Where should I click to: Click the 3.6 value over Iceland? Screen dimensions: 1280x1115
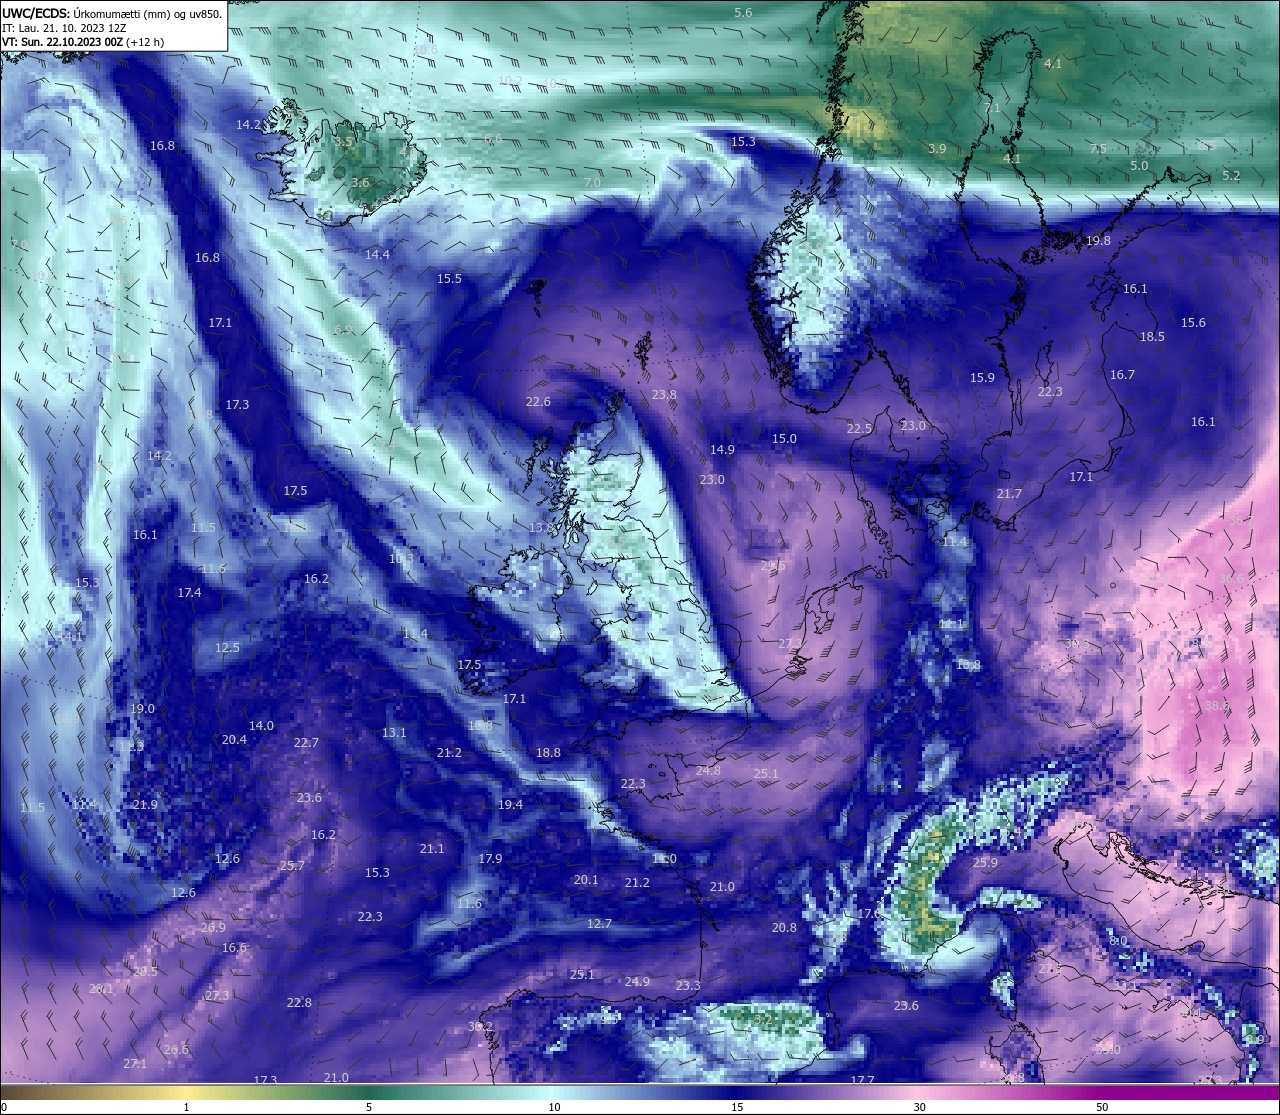coord(360,183)
